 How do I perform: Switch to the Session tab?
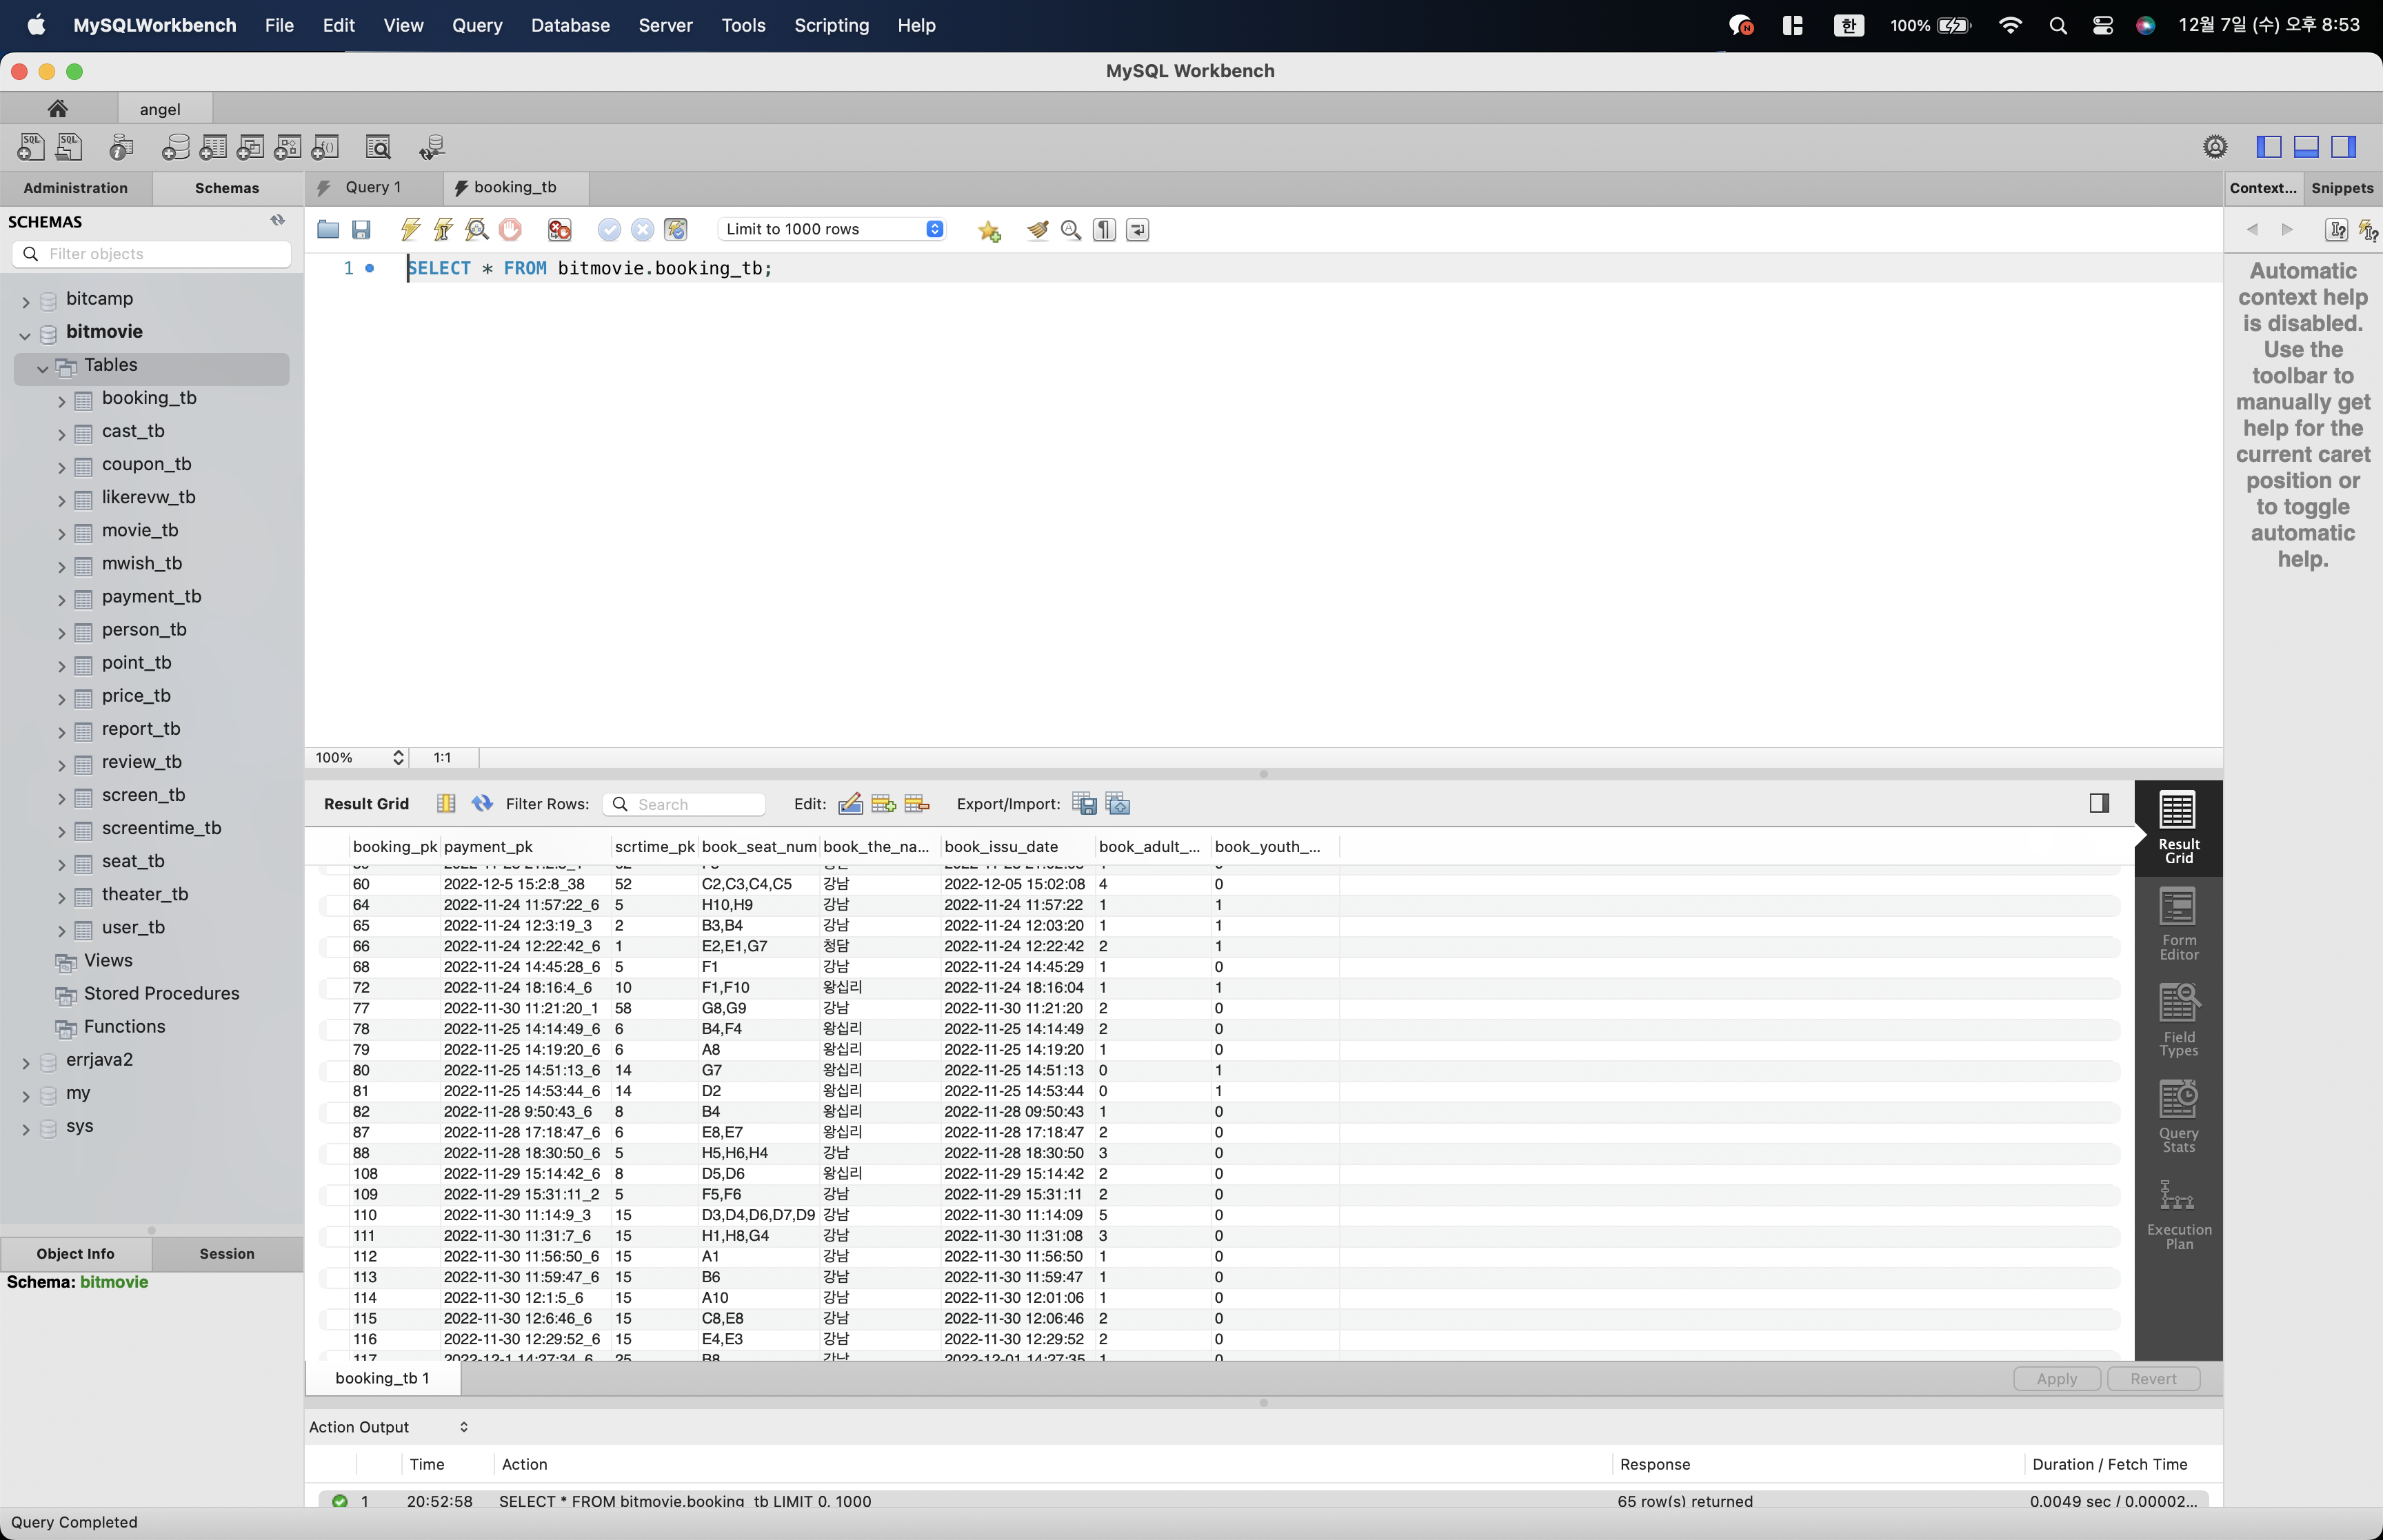click(x=226, y=1253)
